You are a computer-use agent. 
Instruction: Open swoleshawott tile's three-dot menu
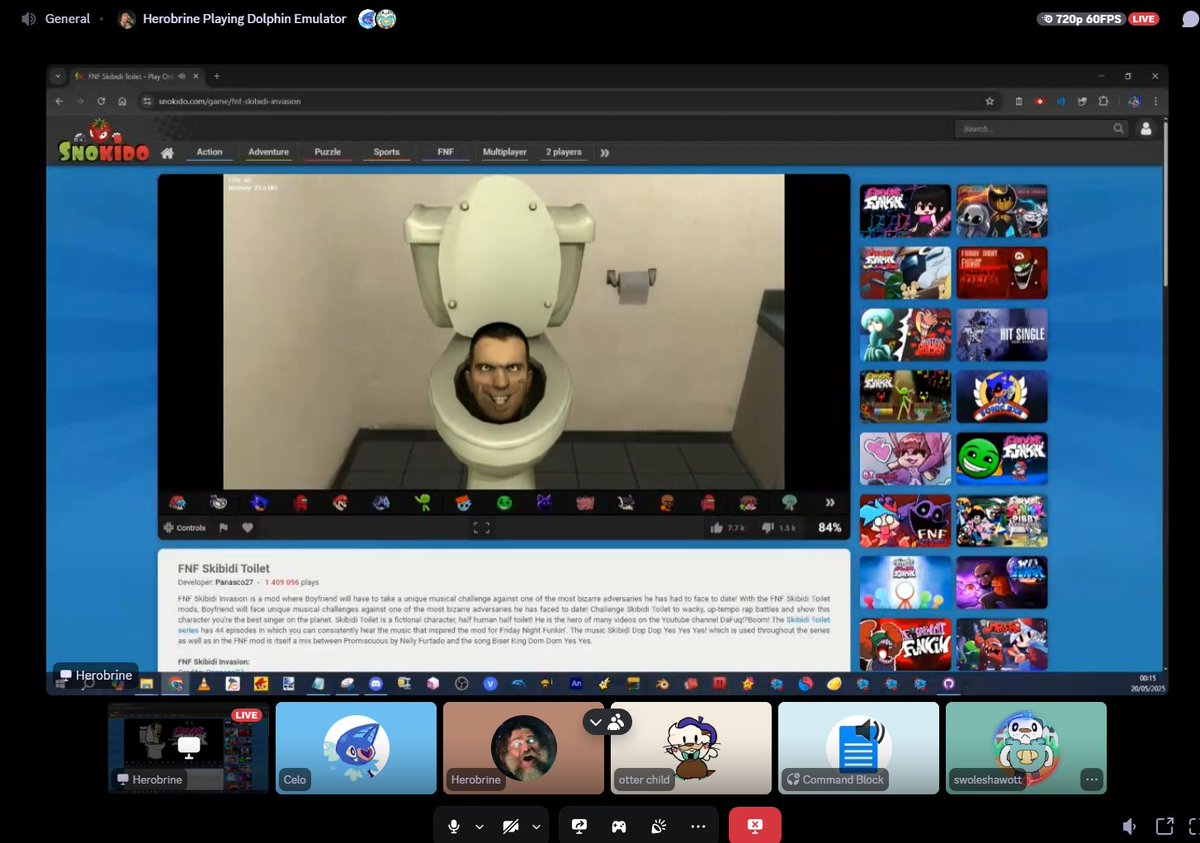[x=1091, y=779]
